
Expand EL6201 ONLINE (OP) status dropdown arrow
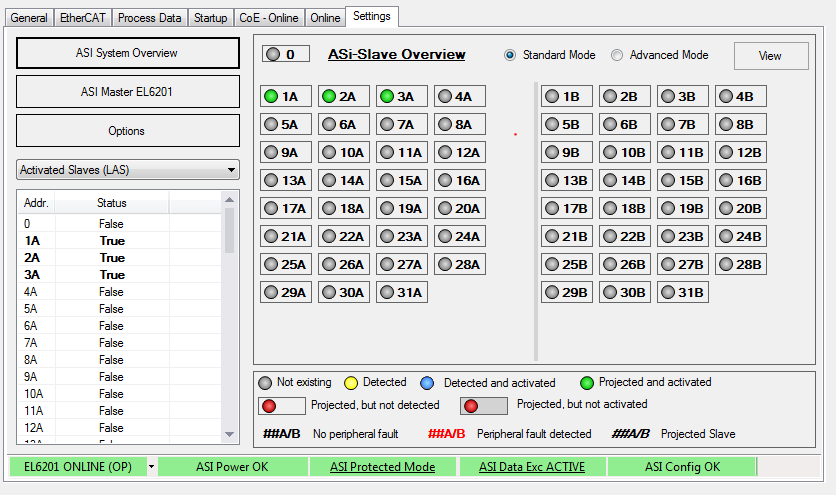click(x=151, y=467)
